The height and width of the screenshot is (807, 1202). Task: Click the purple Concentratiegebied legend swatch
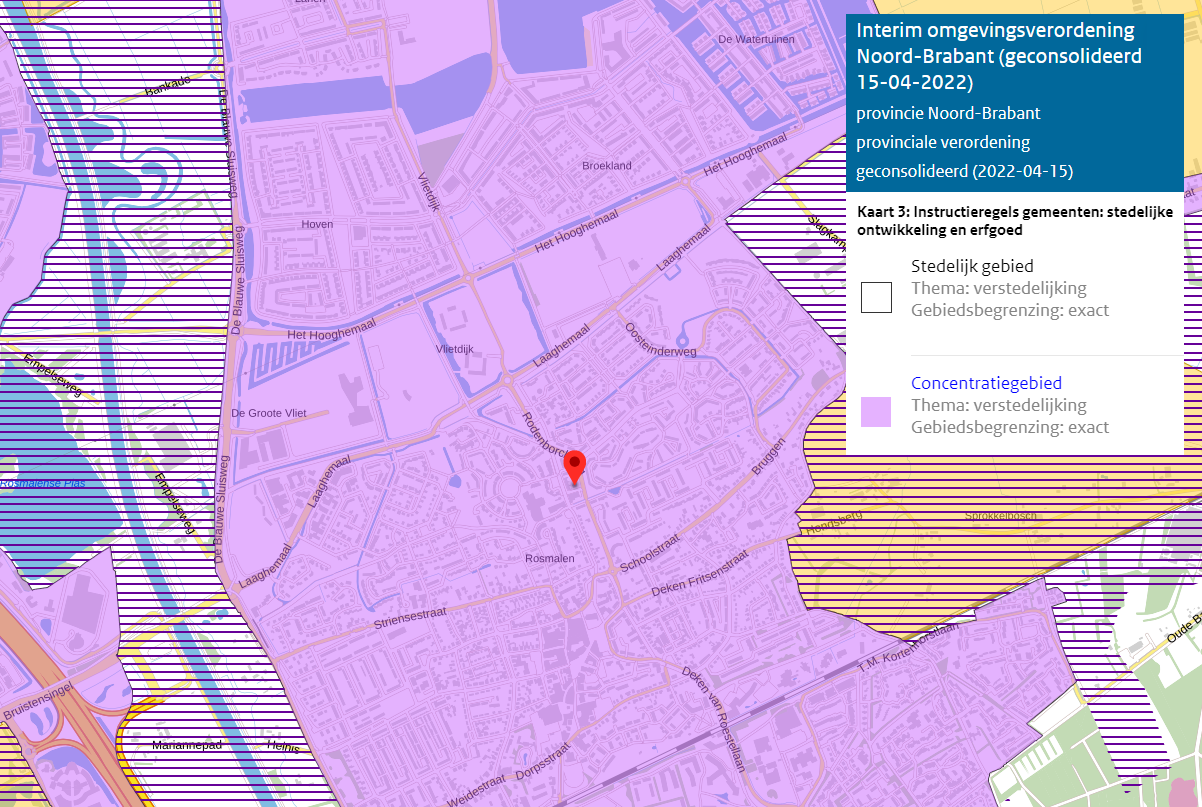coord(876,412)
